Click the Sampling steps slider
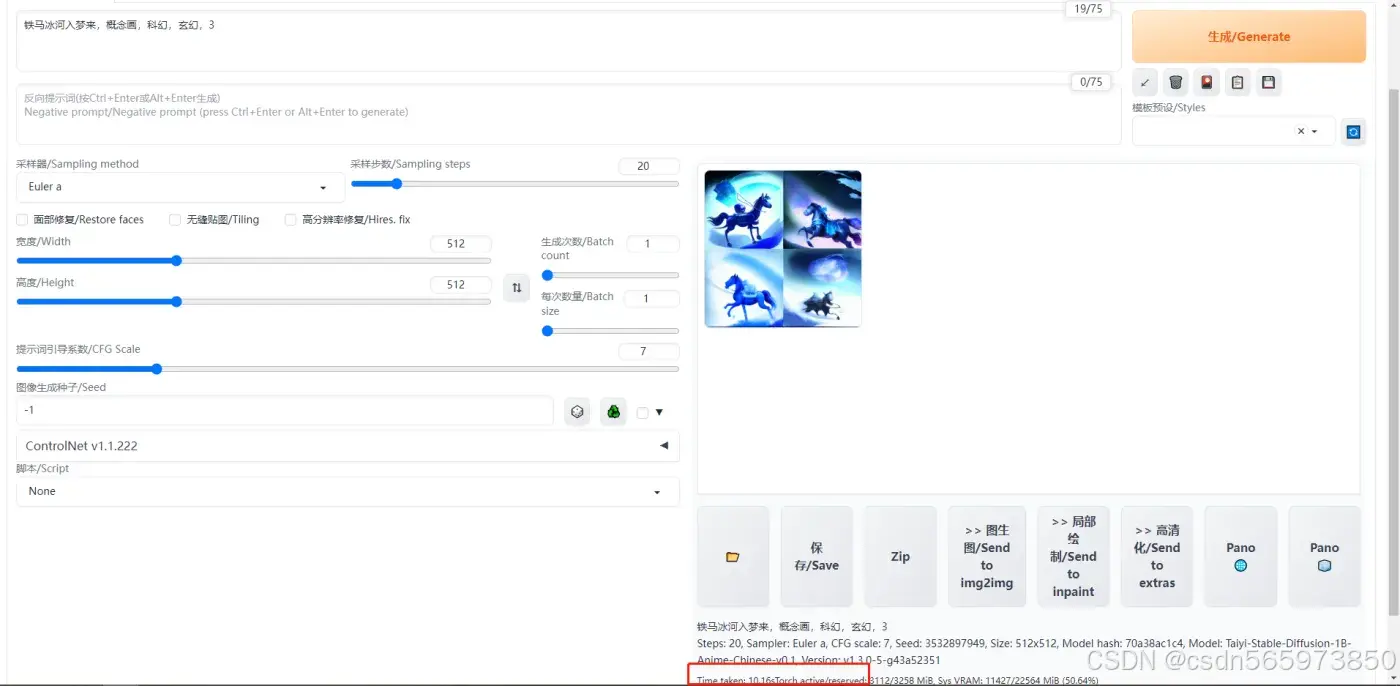Viewport: 1400px width, 686px height. point(514,184)
